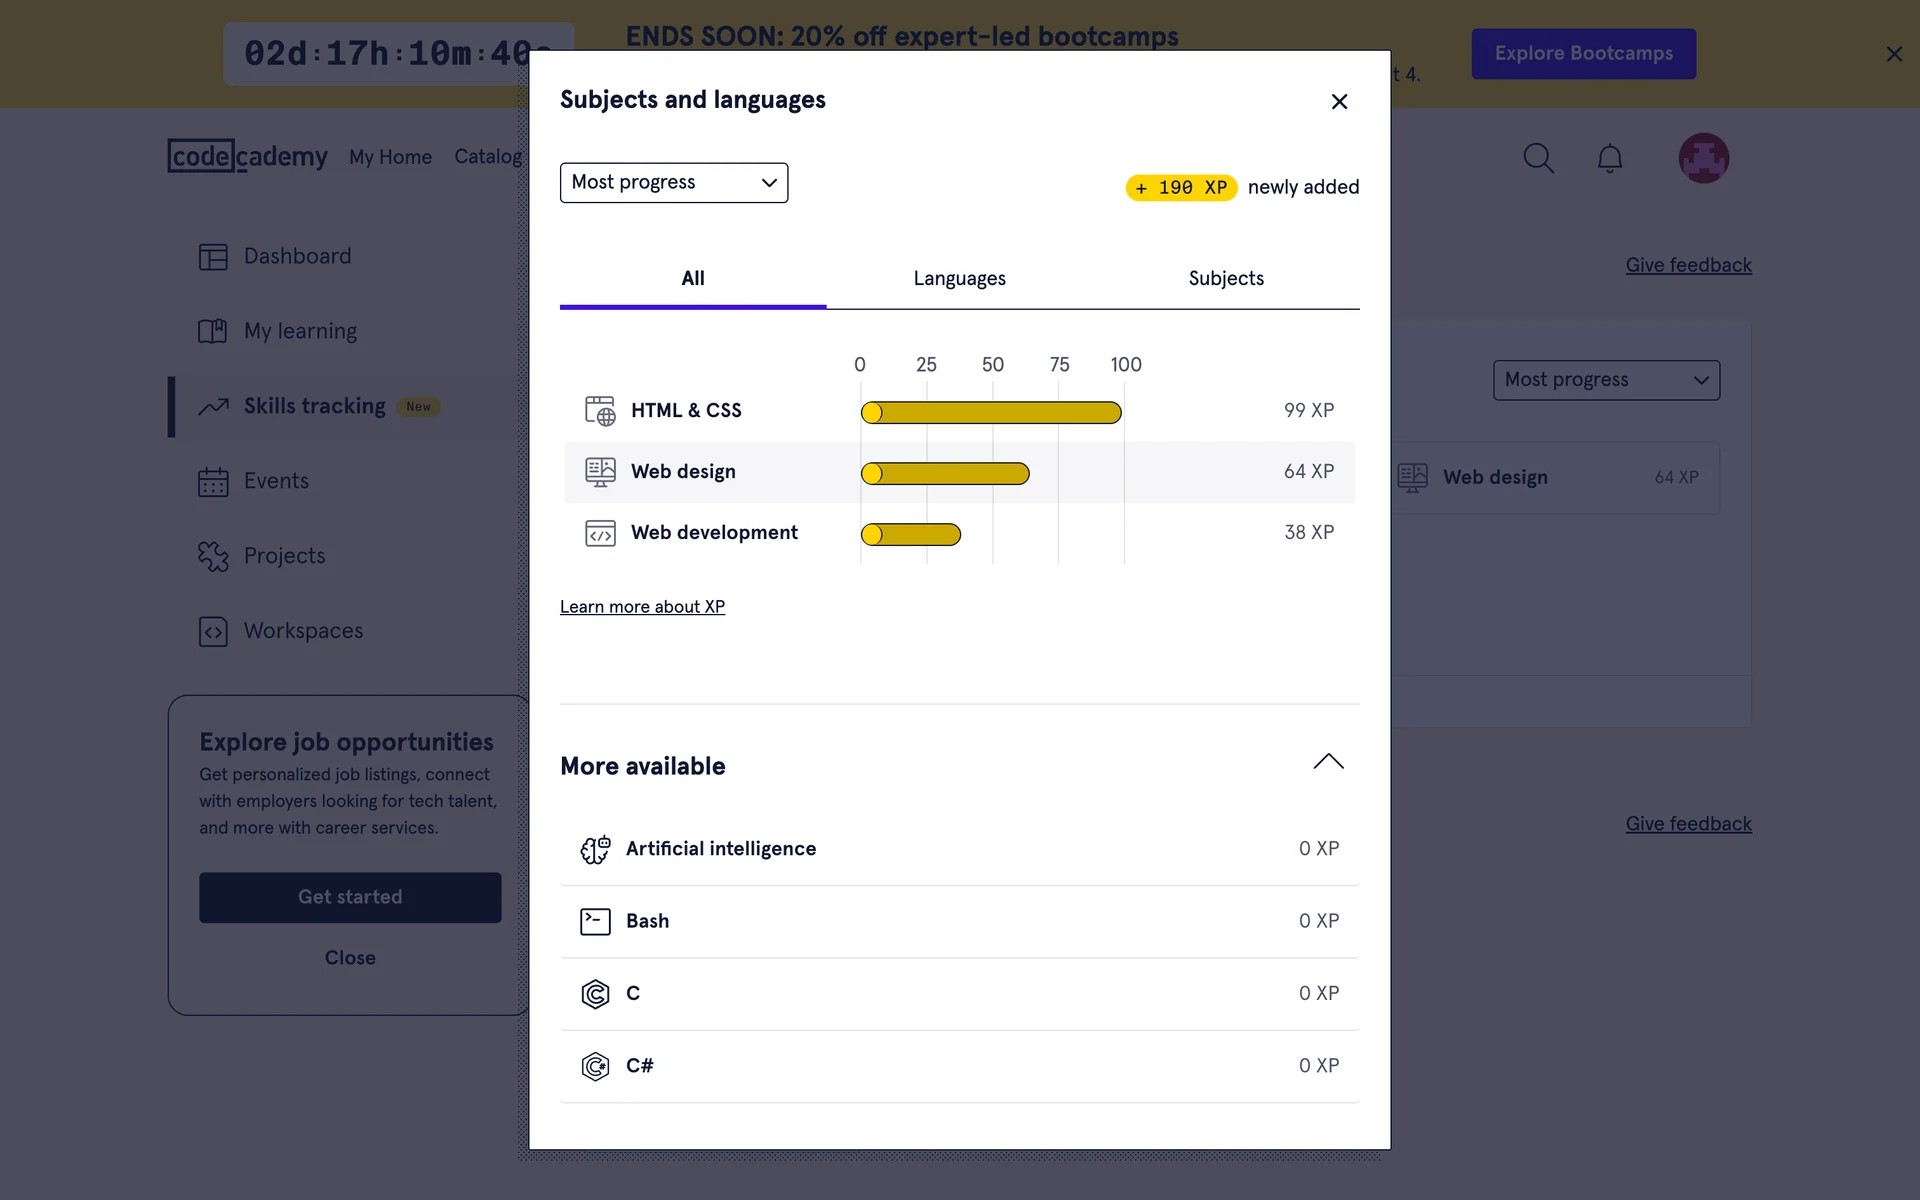Click the Web development code icon
This screenshot has width=1920, height=1200.
pos(600,533)
